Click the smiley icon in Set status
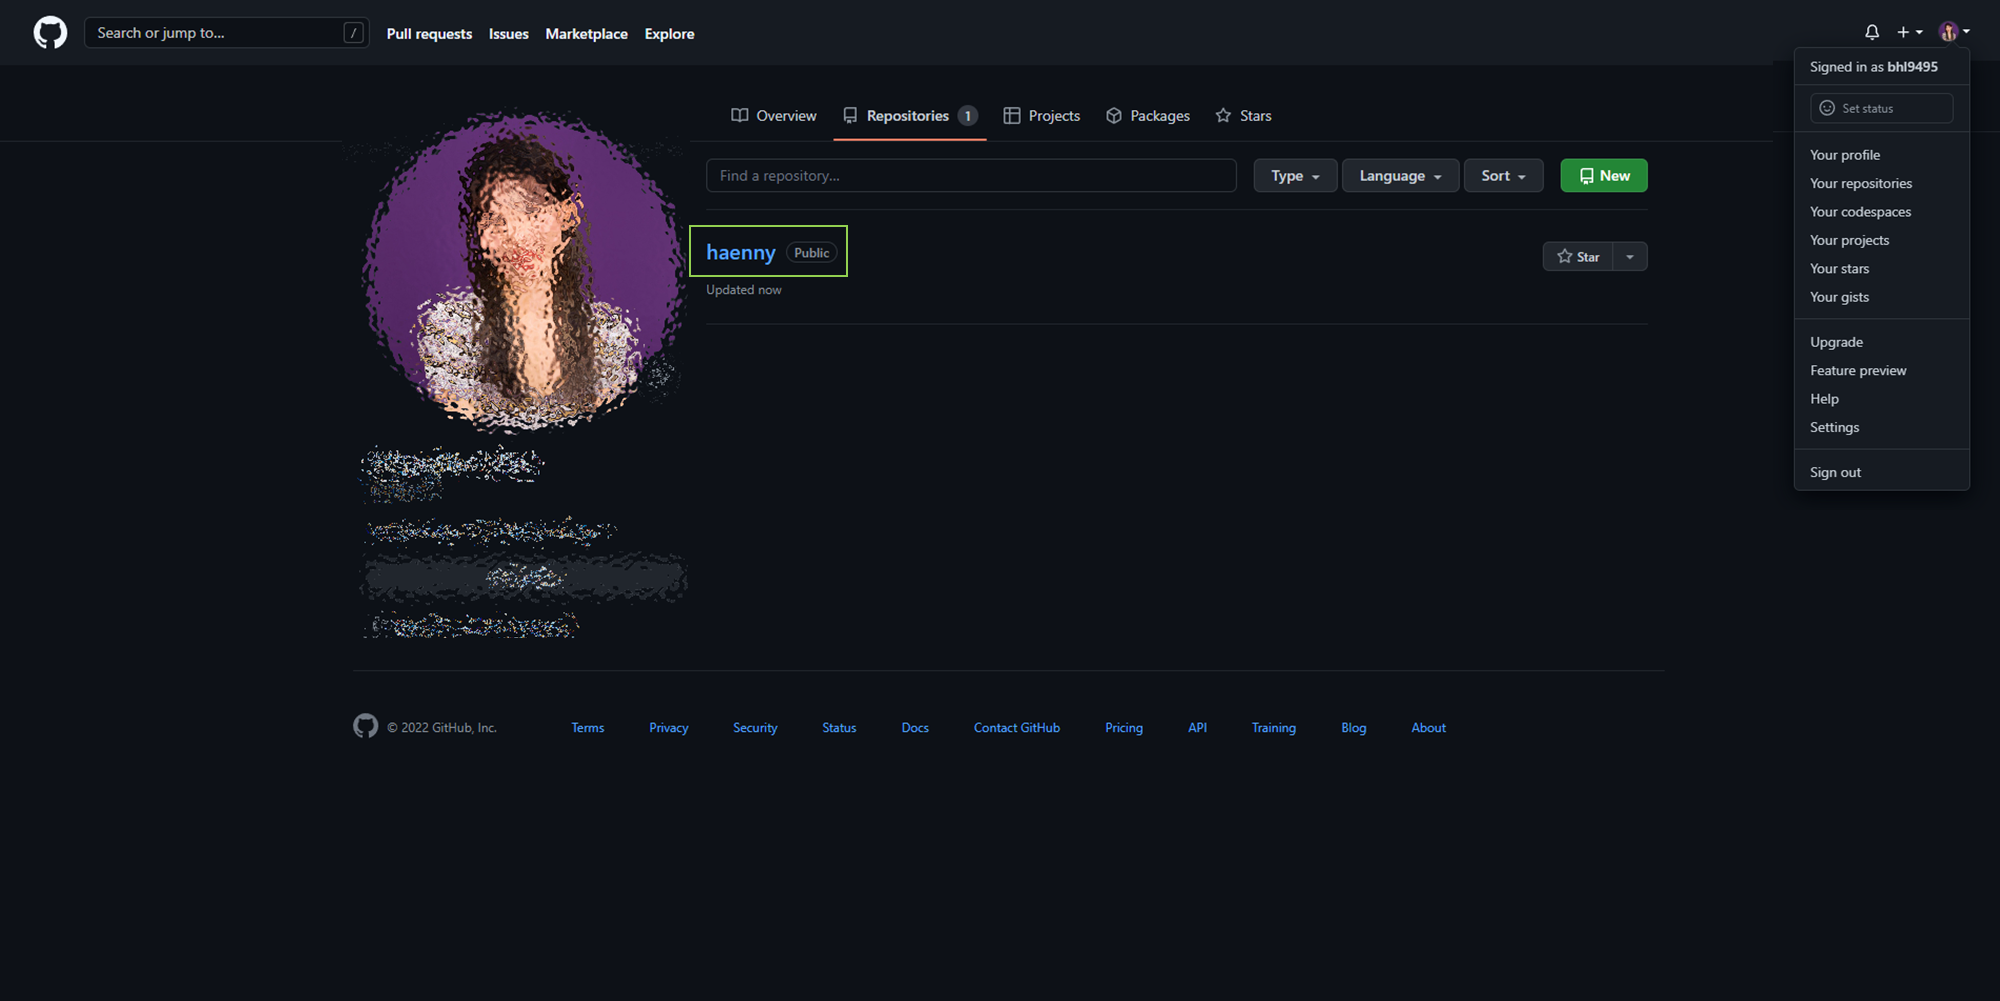2000x1001 pixels. click(1827, 108)
